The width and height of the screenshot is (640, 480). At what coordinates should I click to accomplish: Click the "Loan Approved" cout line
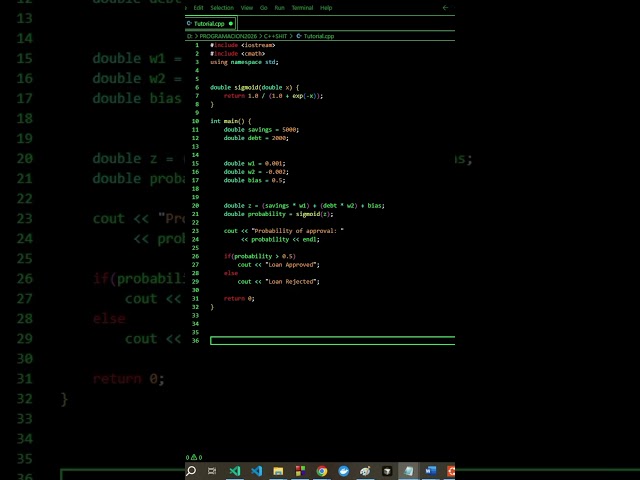tap(279, 265)
